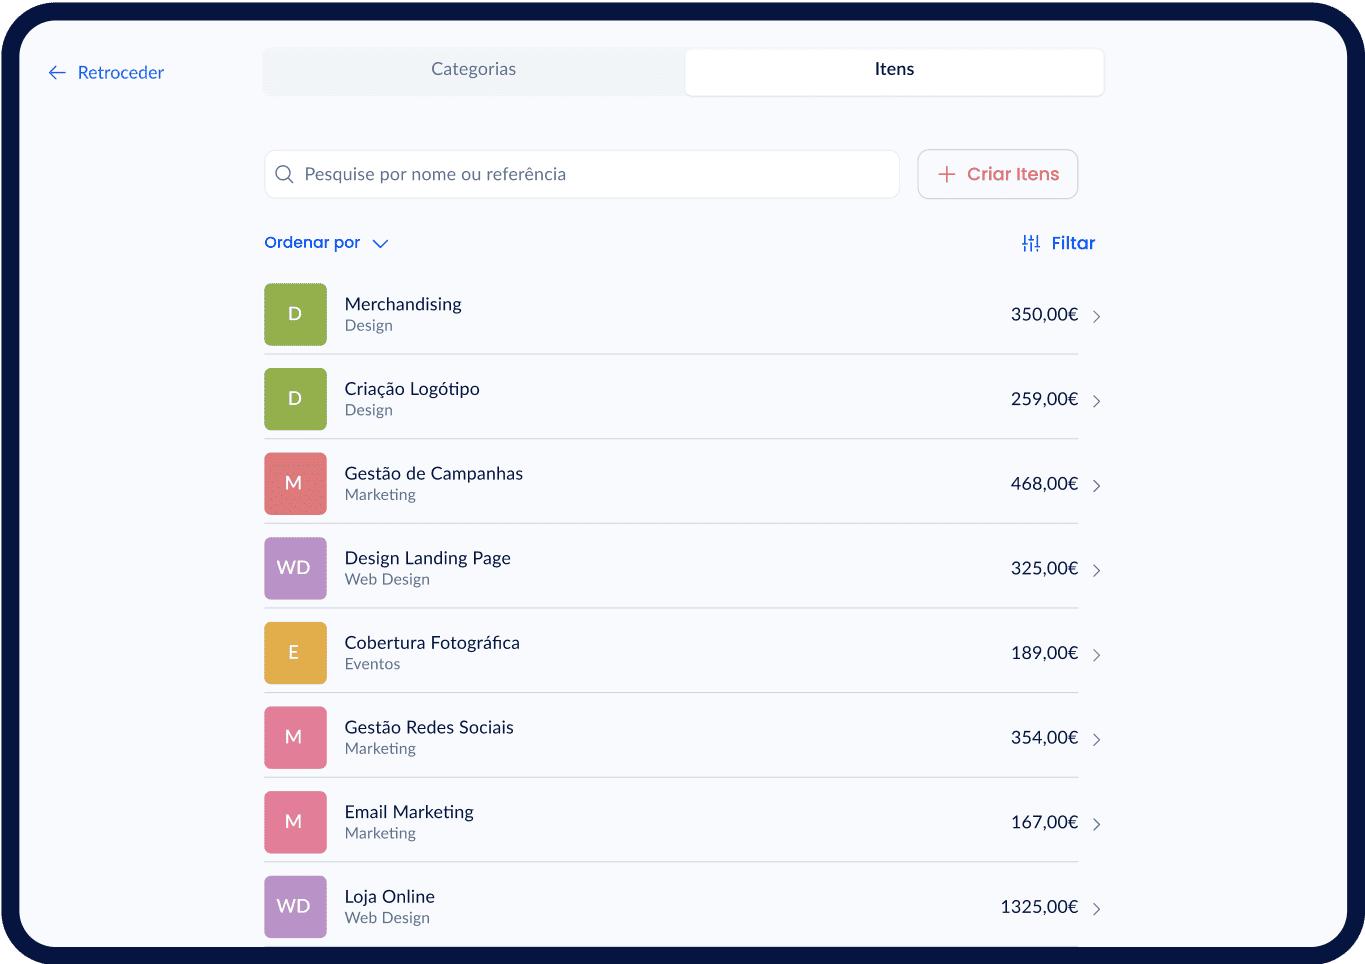
Task: Click the purple WD icon for Design Landing Page
Action: tap(295, 568)
